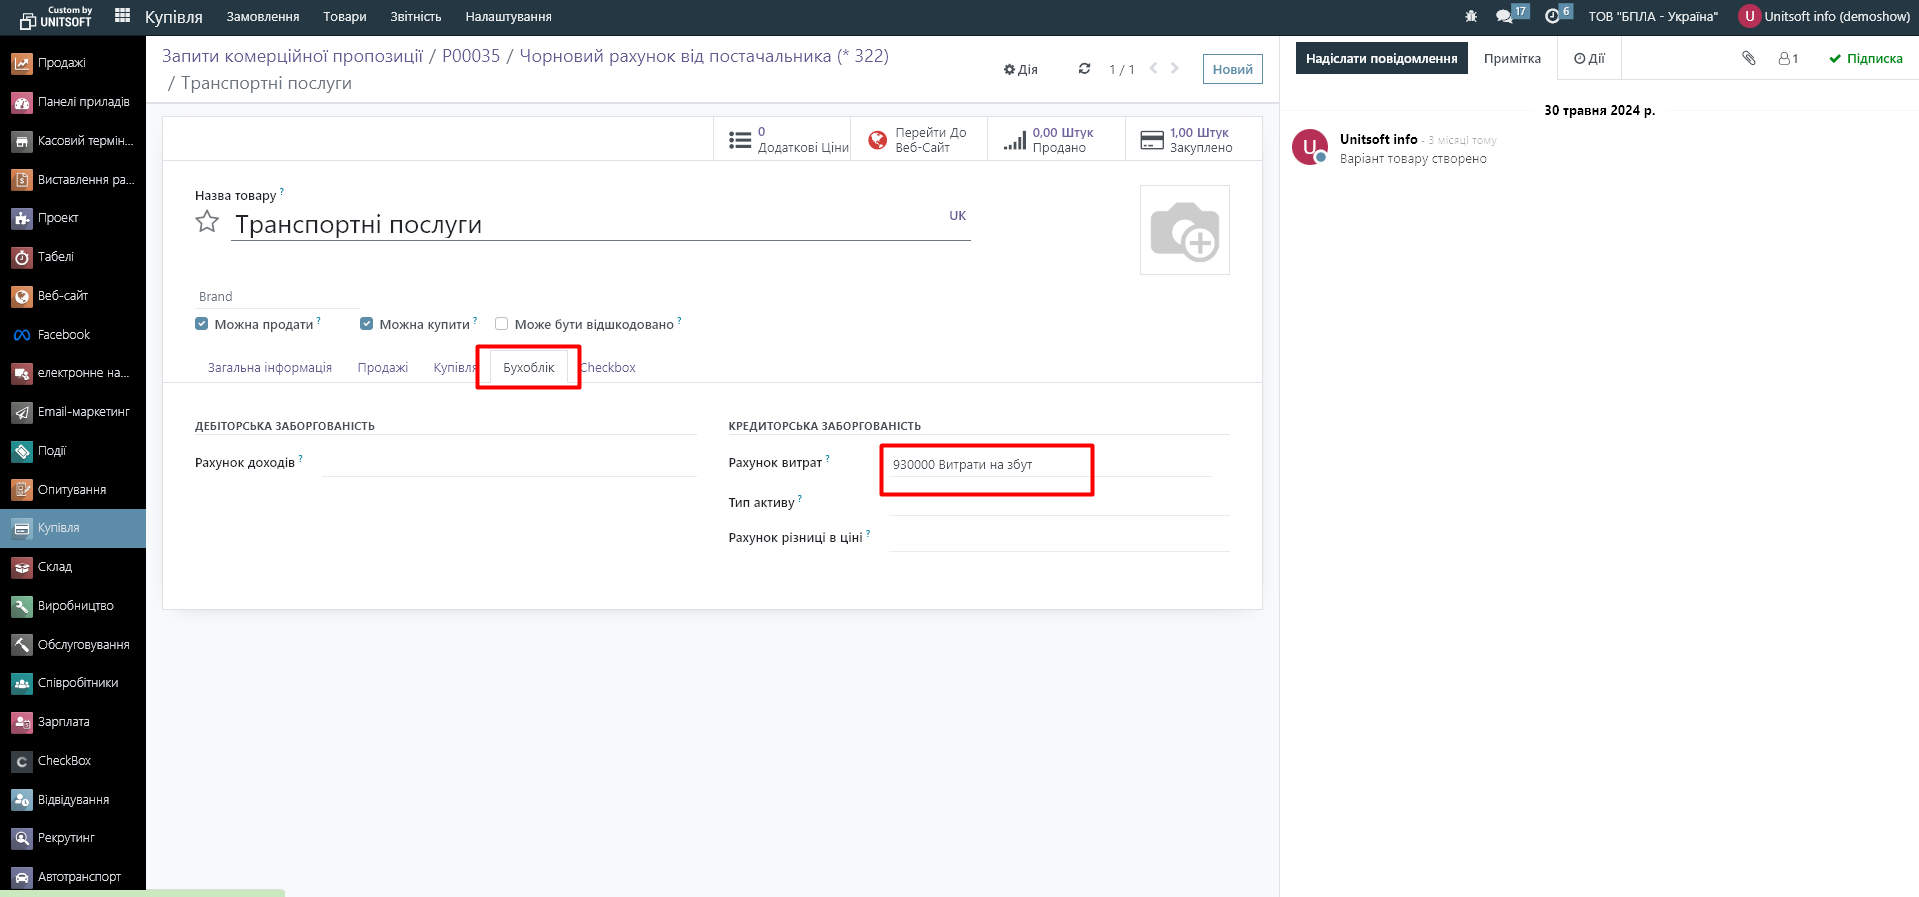Click the 'Рахунок доходів' input field
1919x897 pixels.
tap(508, 463)
